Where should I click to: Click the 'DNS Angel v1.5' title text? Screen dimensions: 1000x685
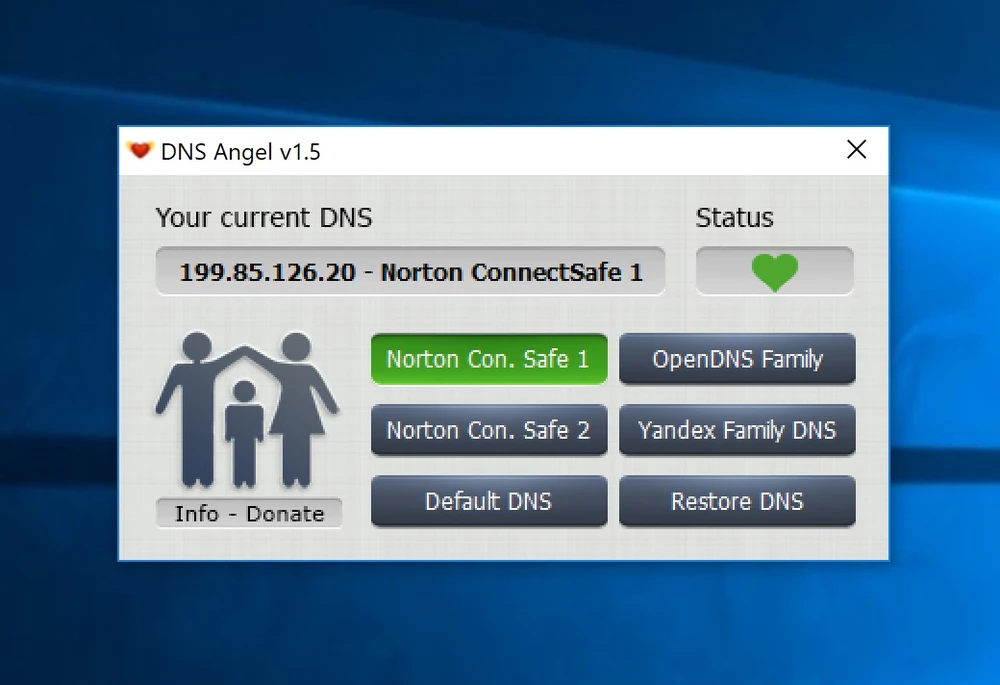[240, 152]
